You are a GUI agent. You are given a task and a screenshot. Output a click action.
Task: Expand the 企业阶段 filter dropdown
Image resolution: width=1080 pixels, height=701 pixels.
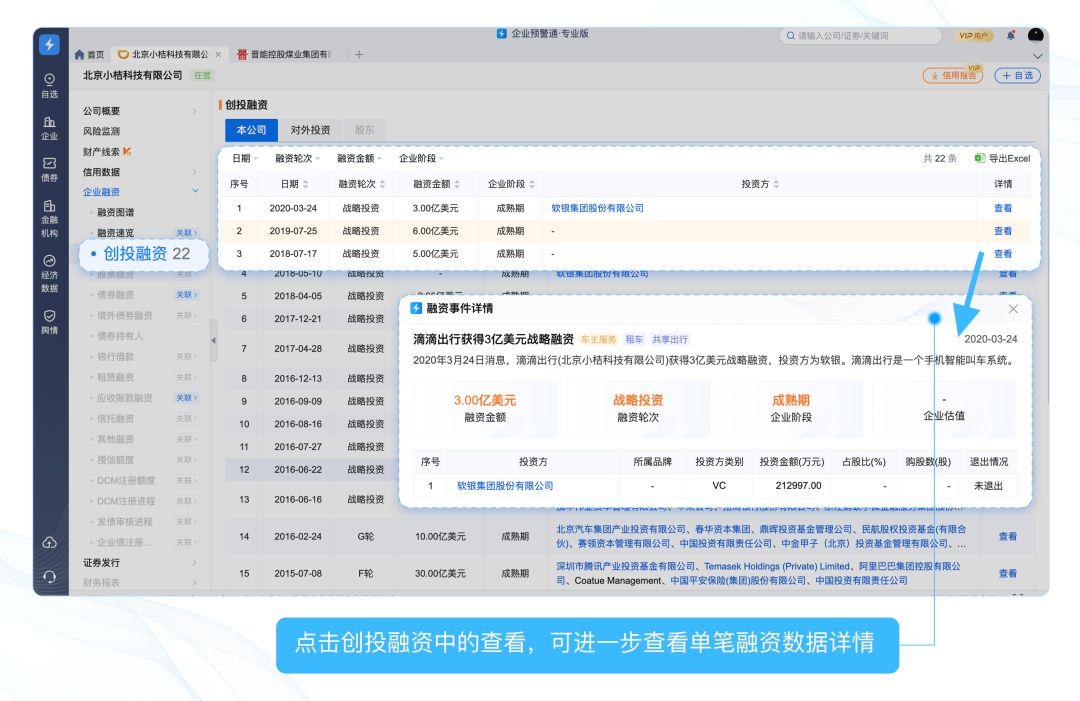coord(422,158)
